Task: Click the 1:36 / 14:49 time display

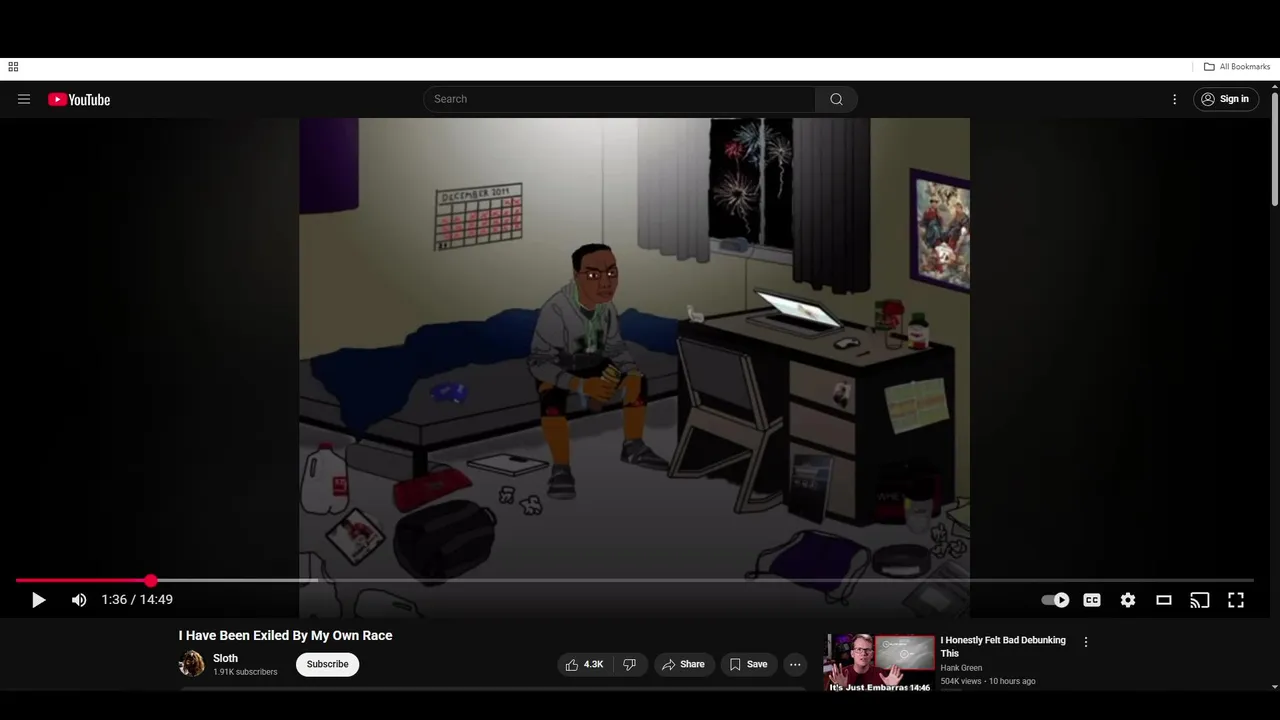Action: click(x=137, y=600)
